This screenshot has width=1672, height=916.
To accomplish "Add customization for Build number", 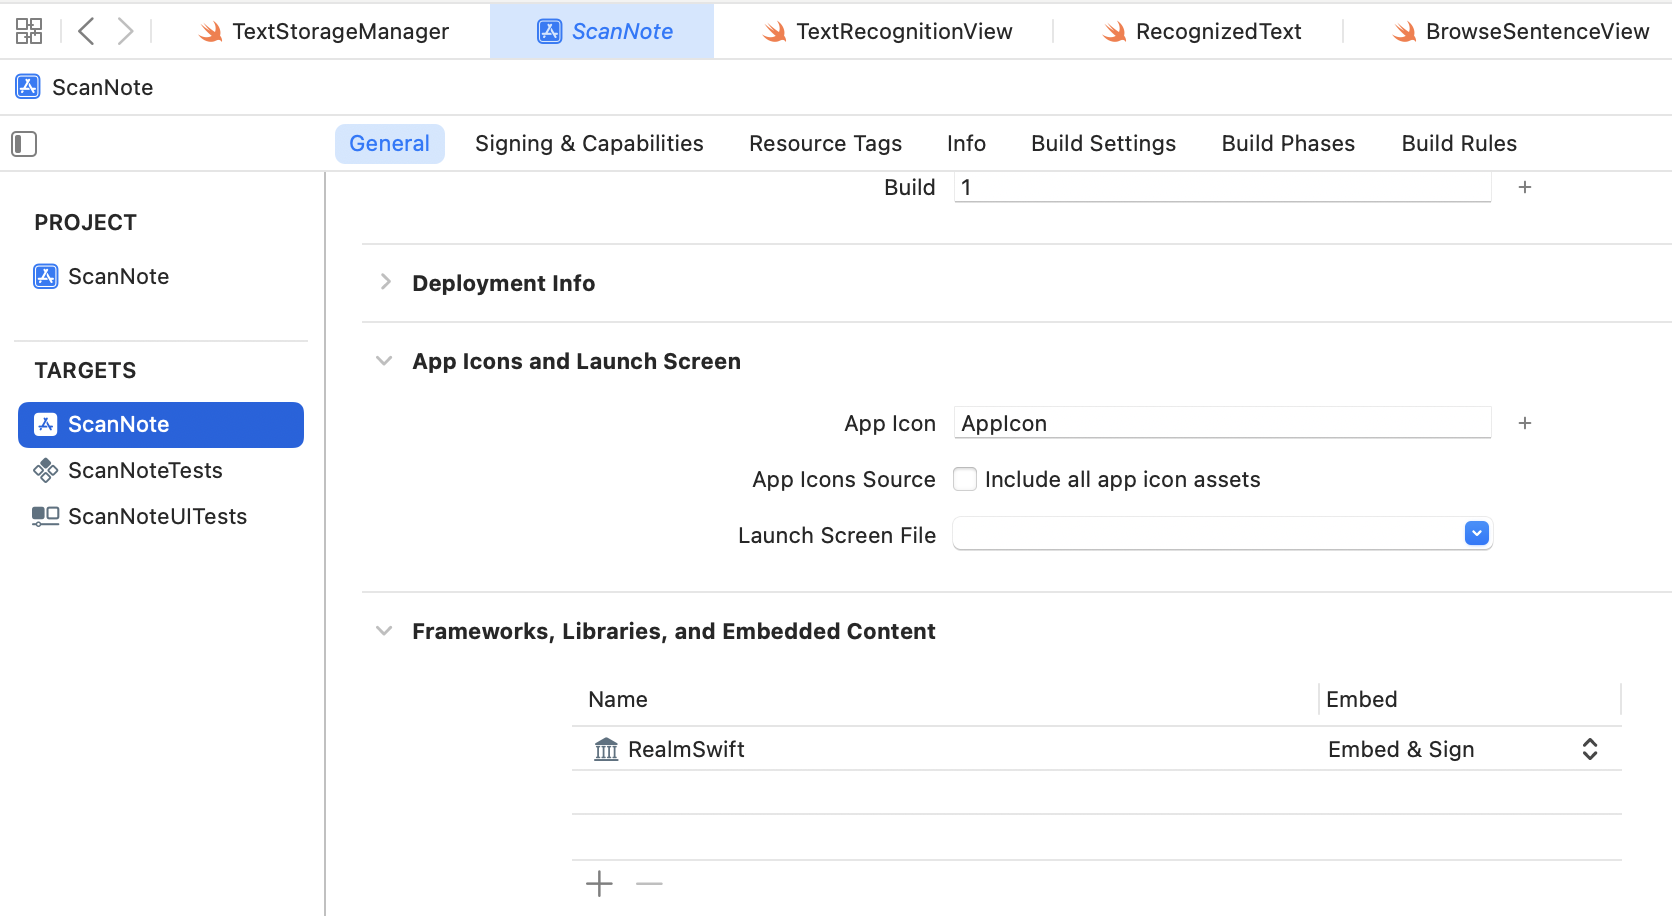I will click(x=1525, y=187).
